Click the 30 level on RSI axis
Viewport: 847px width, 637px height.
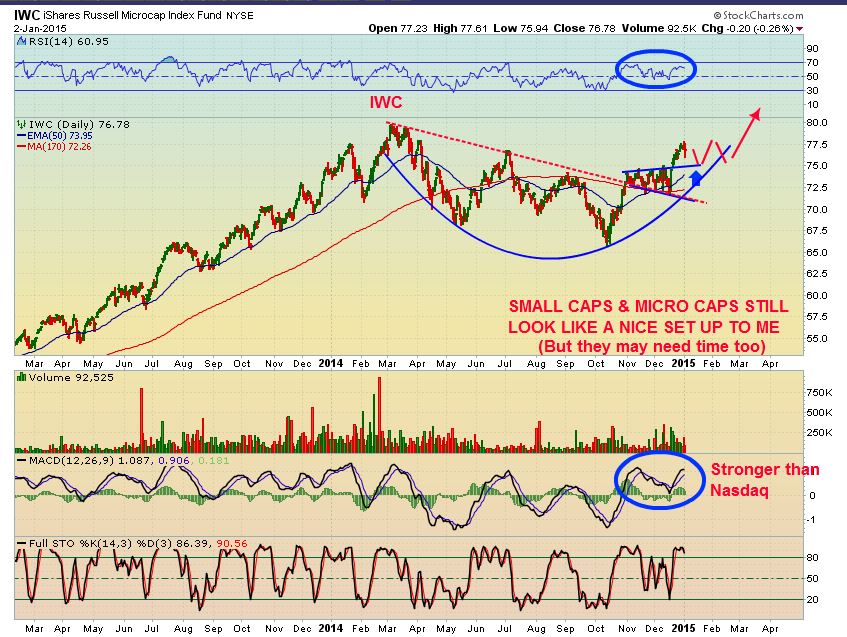812,90
